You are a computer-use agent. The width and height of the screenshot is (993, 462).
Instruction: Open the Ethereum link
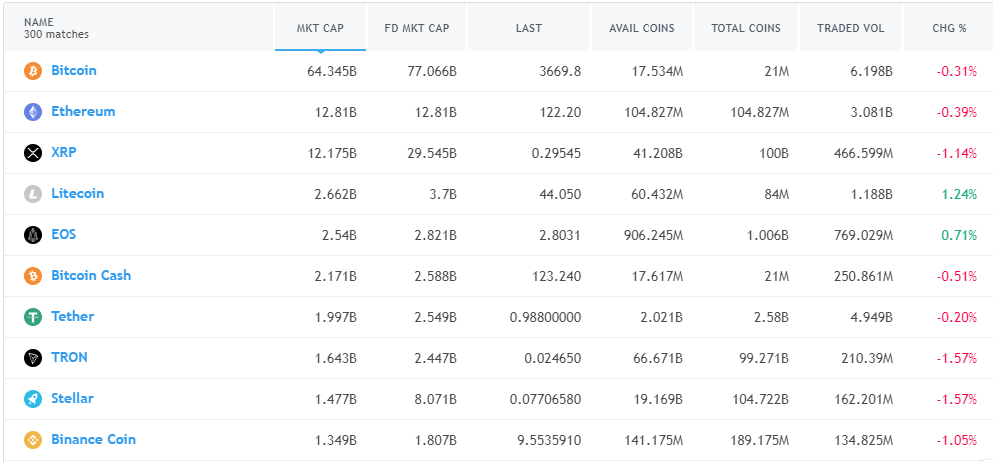tap(83, 111)
